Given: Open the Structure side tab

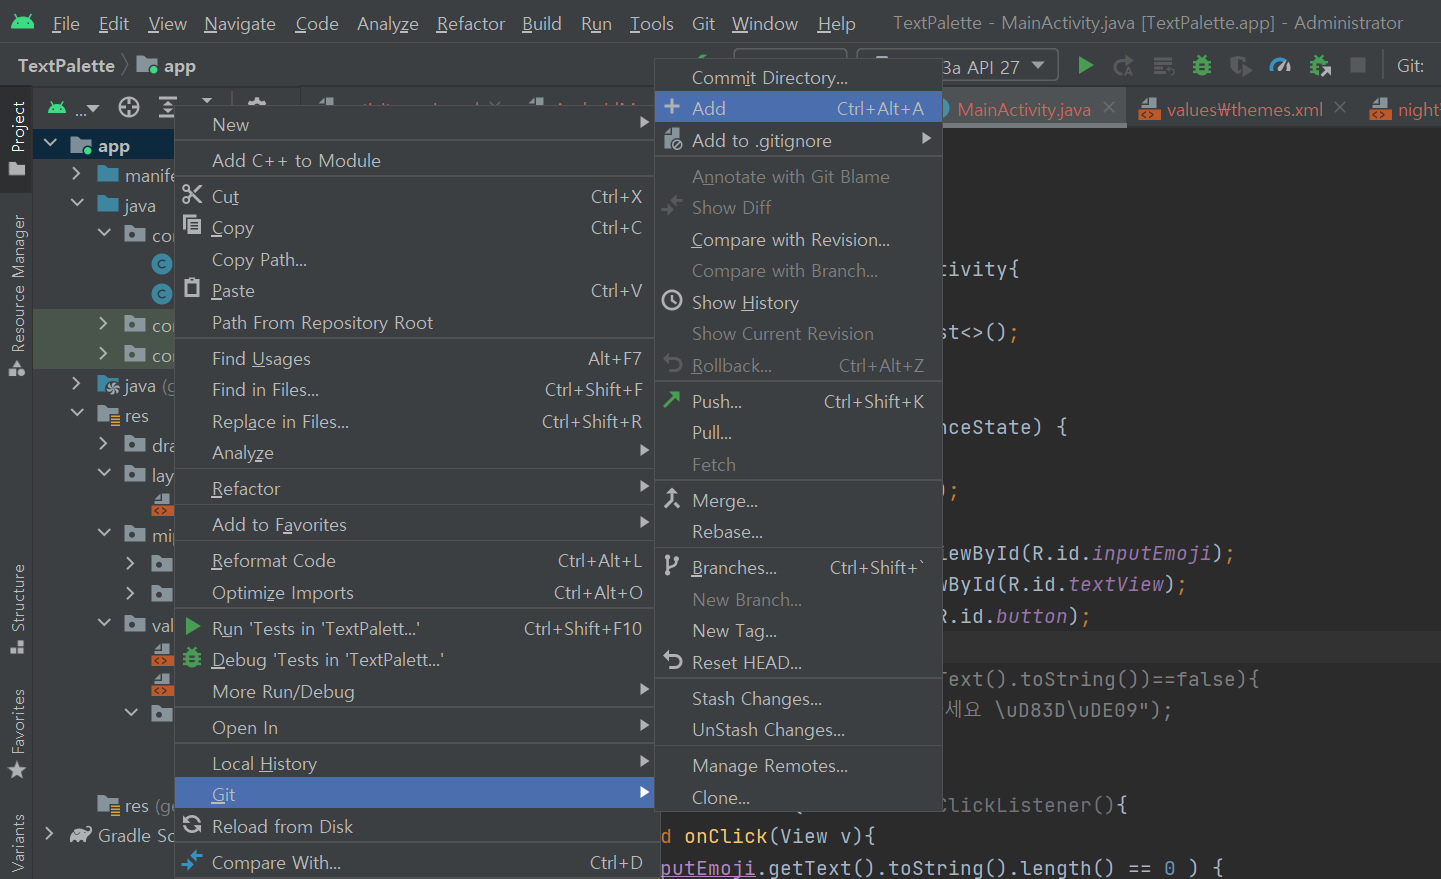Looking at the screenshot, I should (x=17, y=608).
